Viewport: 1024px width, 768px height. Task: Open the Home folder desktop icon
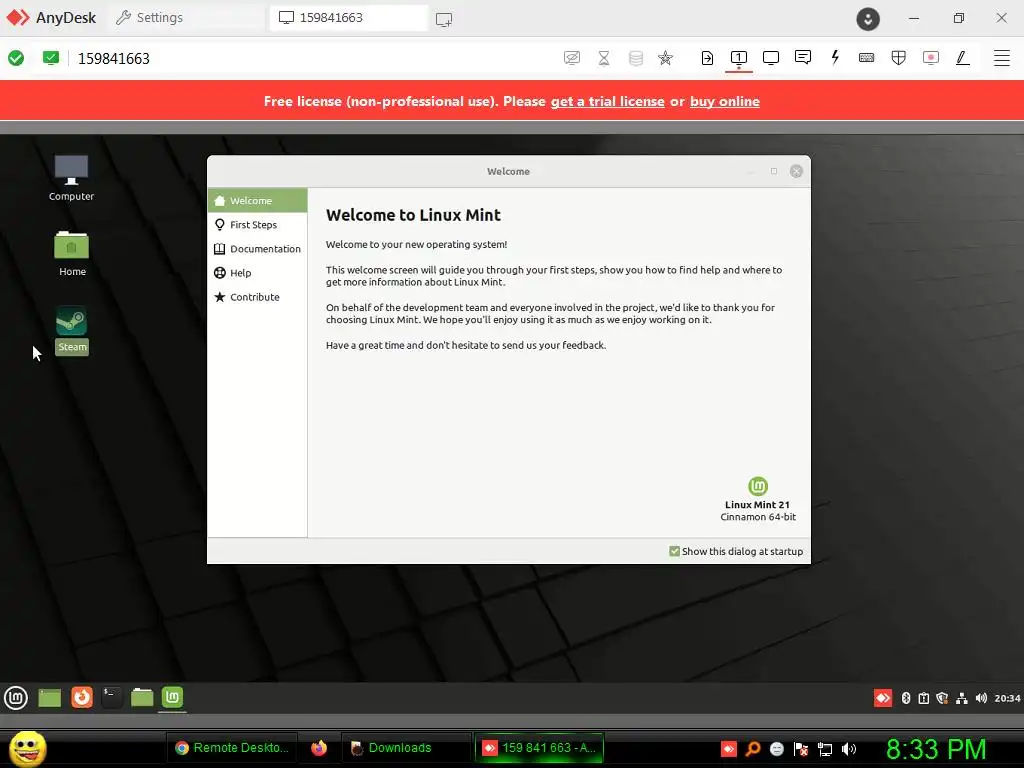pos(72,253)
